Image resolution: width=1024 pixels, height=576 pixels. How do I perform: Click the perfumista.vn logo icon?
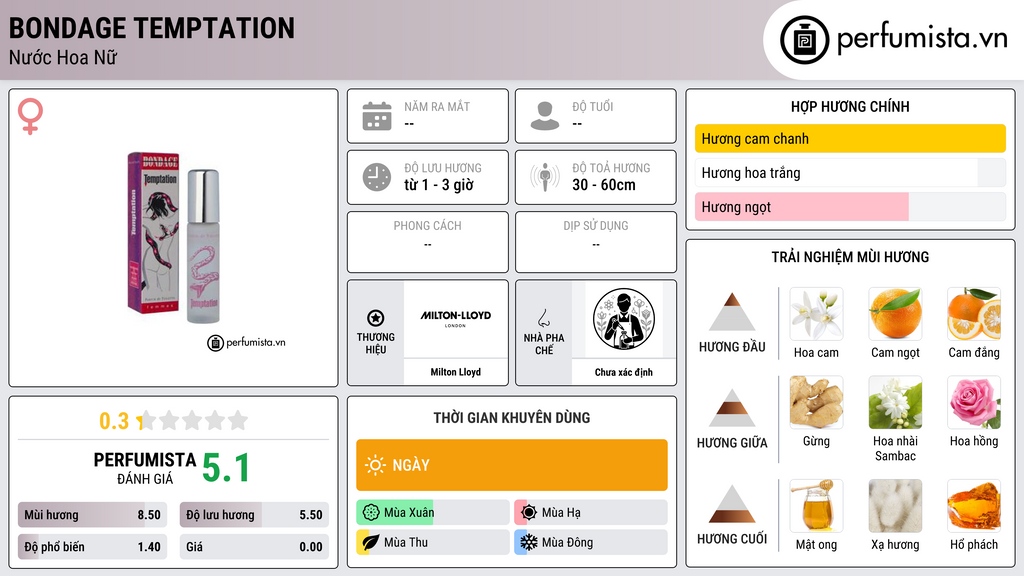tap(804, 40)
